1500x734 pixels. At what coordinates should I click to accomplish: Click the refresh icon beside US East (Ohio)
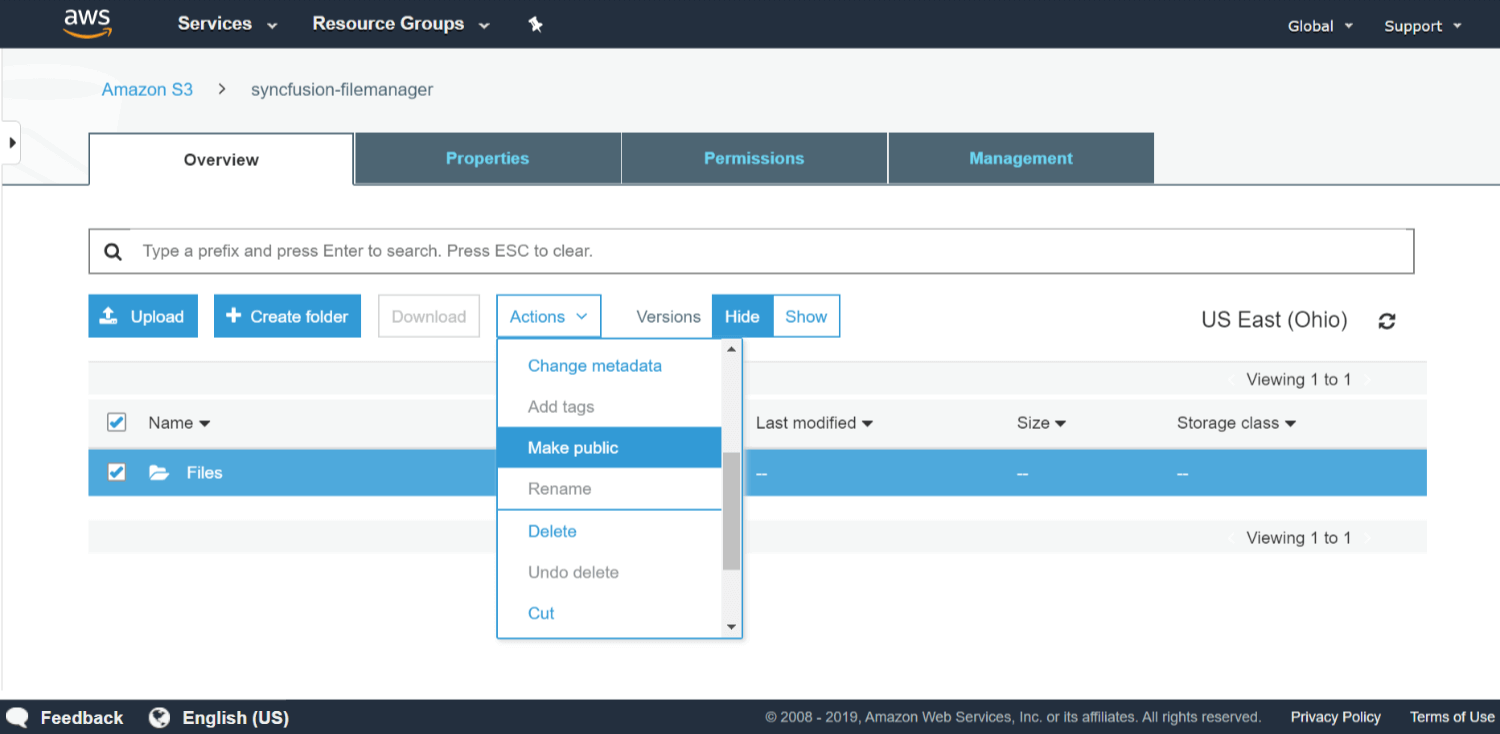click(x=1386, y=321)
